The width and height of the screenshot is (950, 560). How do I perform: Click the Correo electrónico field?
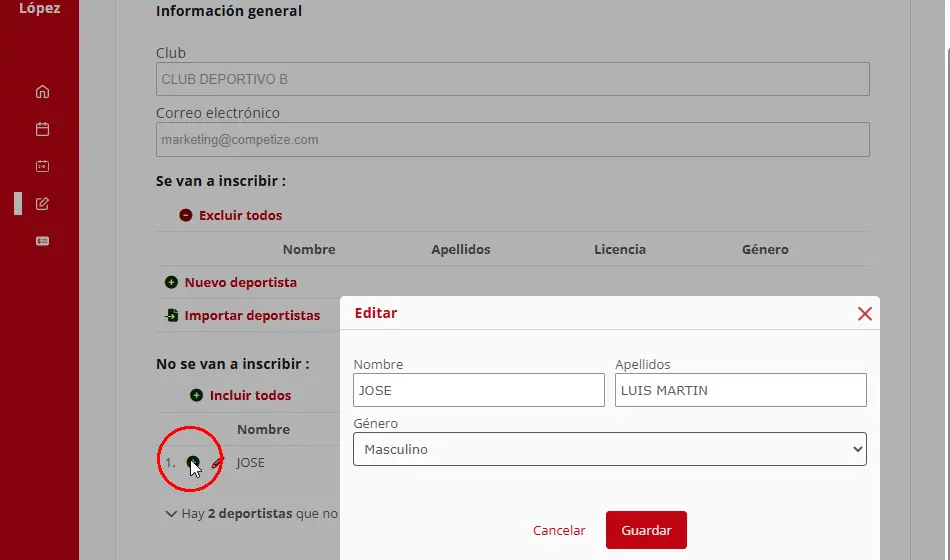click(x=513, y=139)
